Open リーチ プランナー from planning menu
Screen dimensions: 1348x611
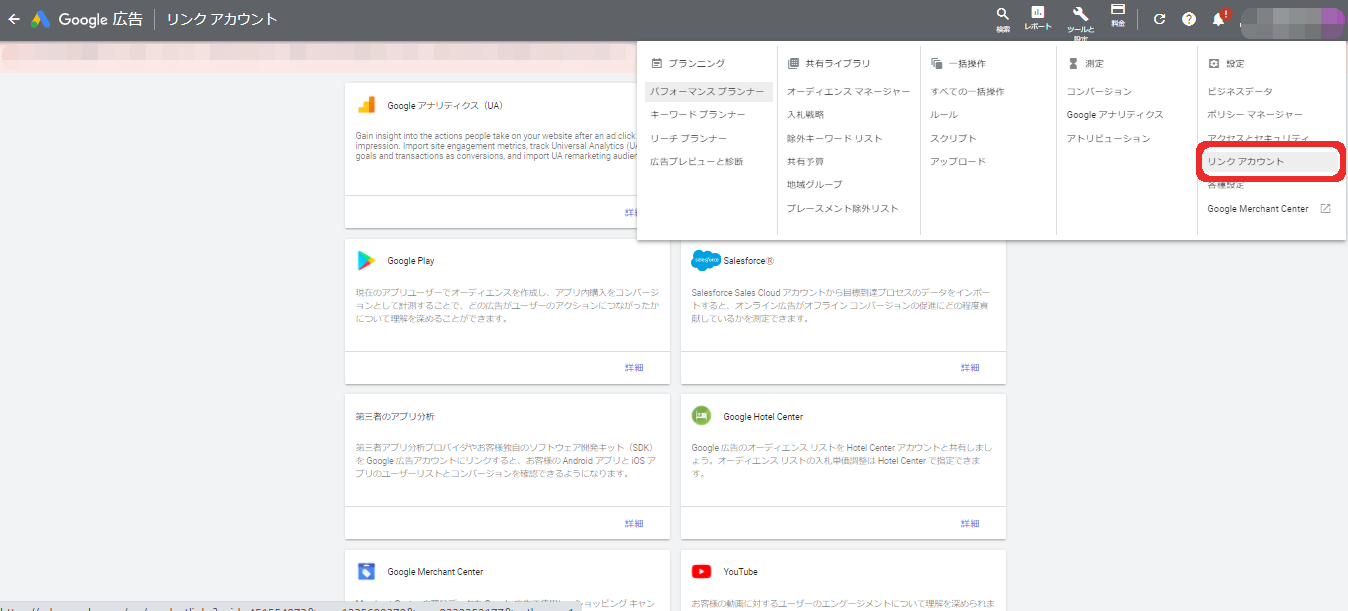click(689, 138)
